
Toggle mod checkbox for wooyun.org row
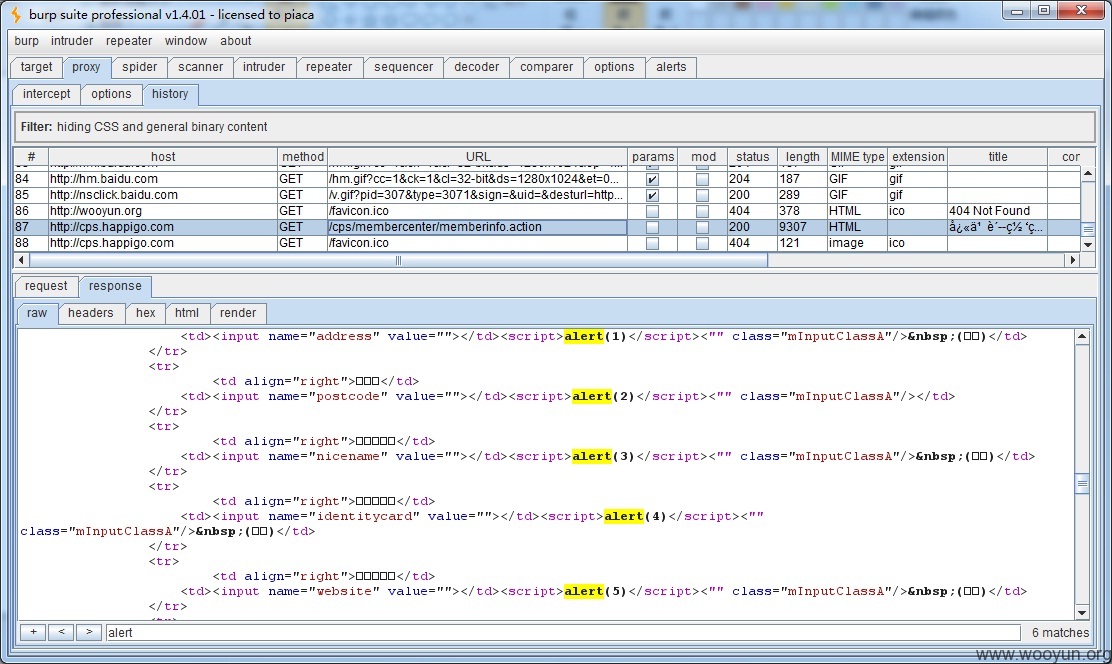[x=702, y=211]
